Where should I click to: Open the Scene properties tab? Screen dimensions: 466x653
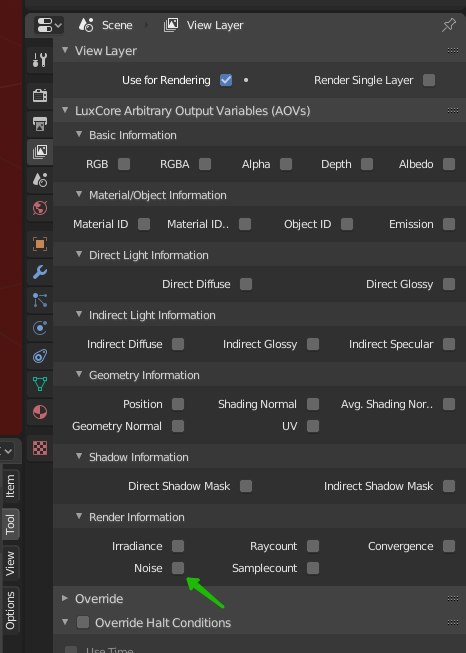click(x=40, y=179)
